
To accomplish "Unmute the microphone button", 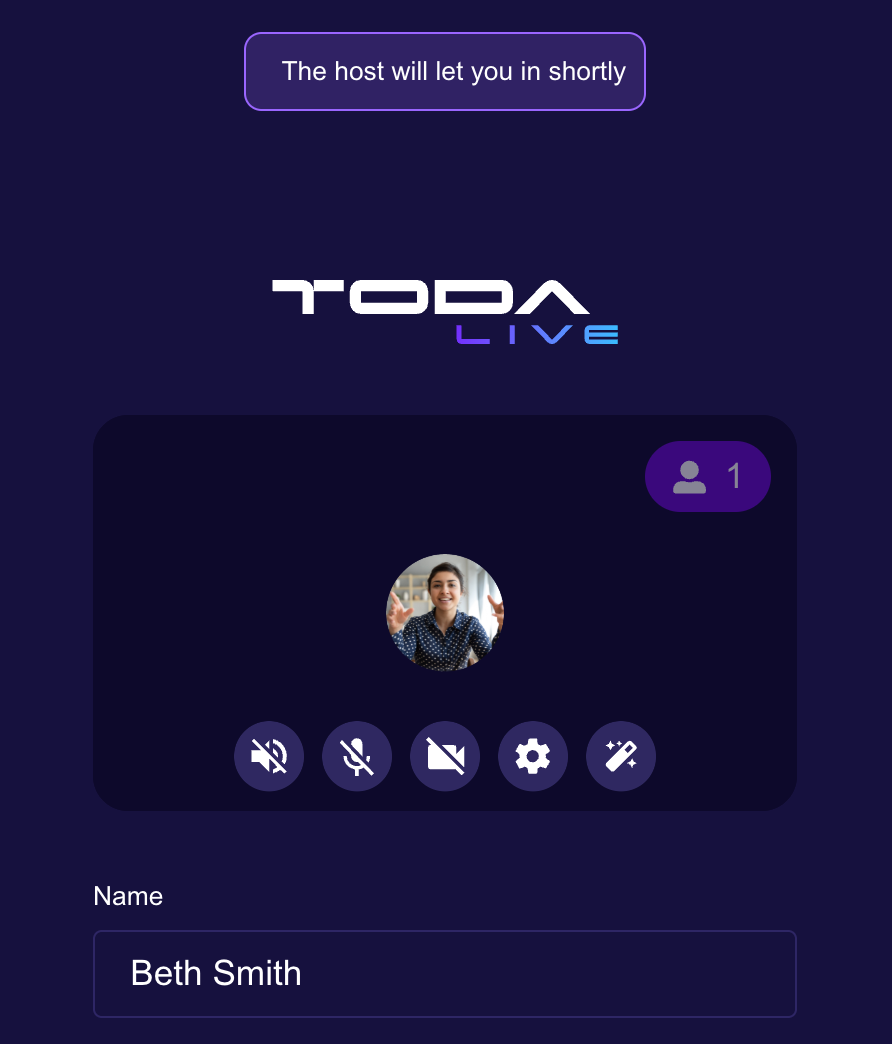I will pos(357,756).
